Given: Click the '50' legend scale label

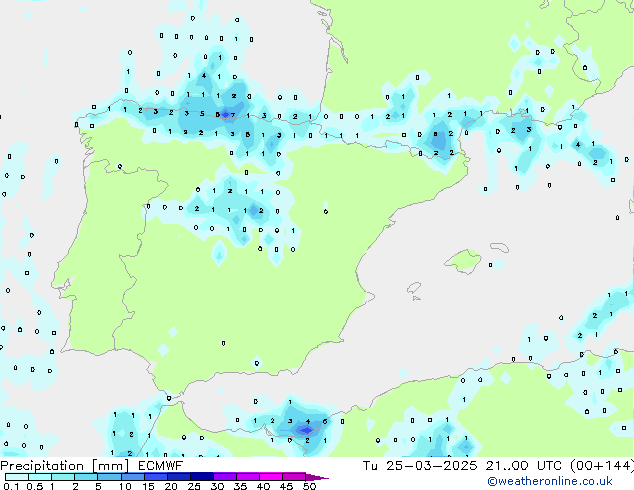Looking at the screenshot, I should click(309, 486).
